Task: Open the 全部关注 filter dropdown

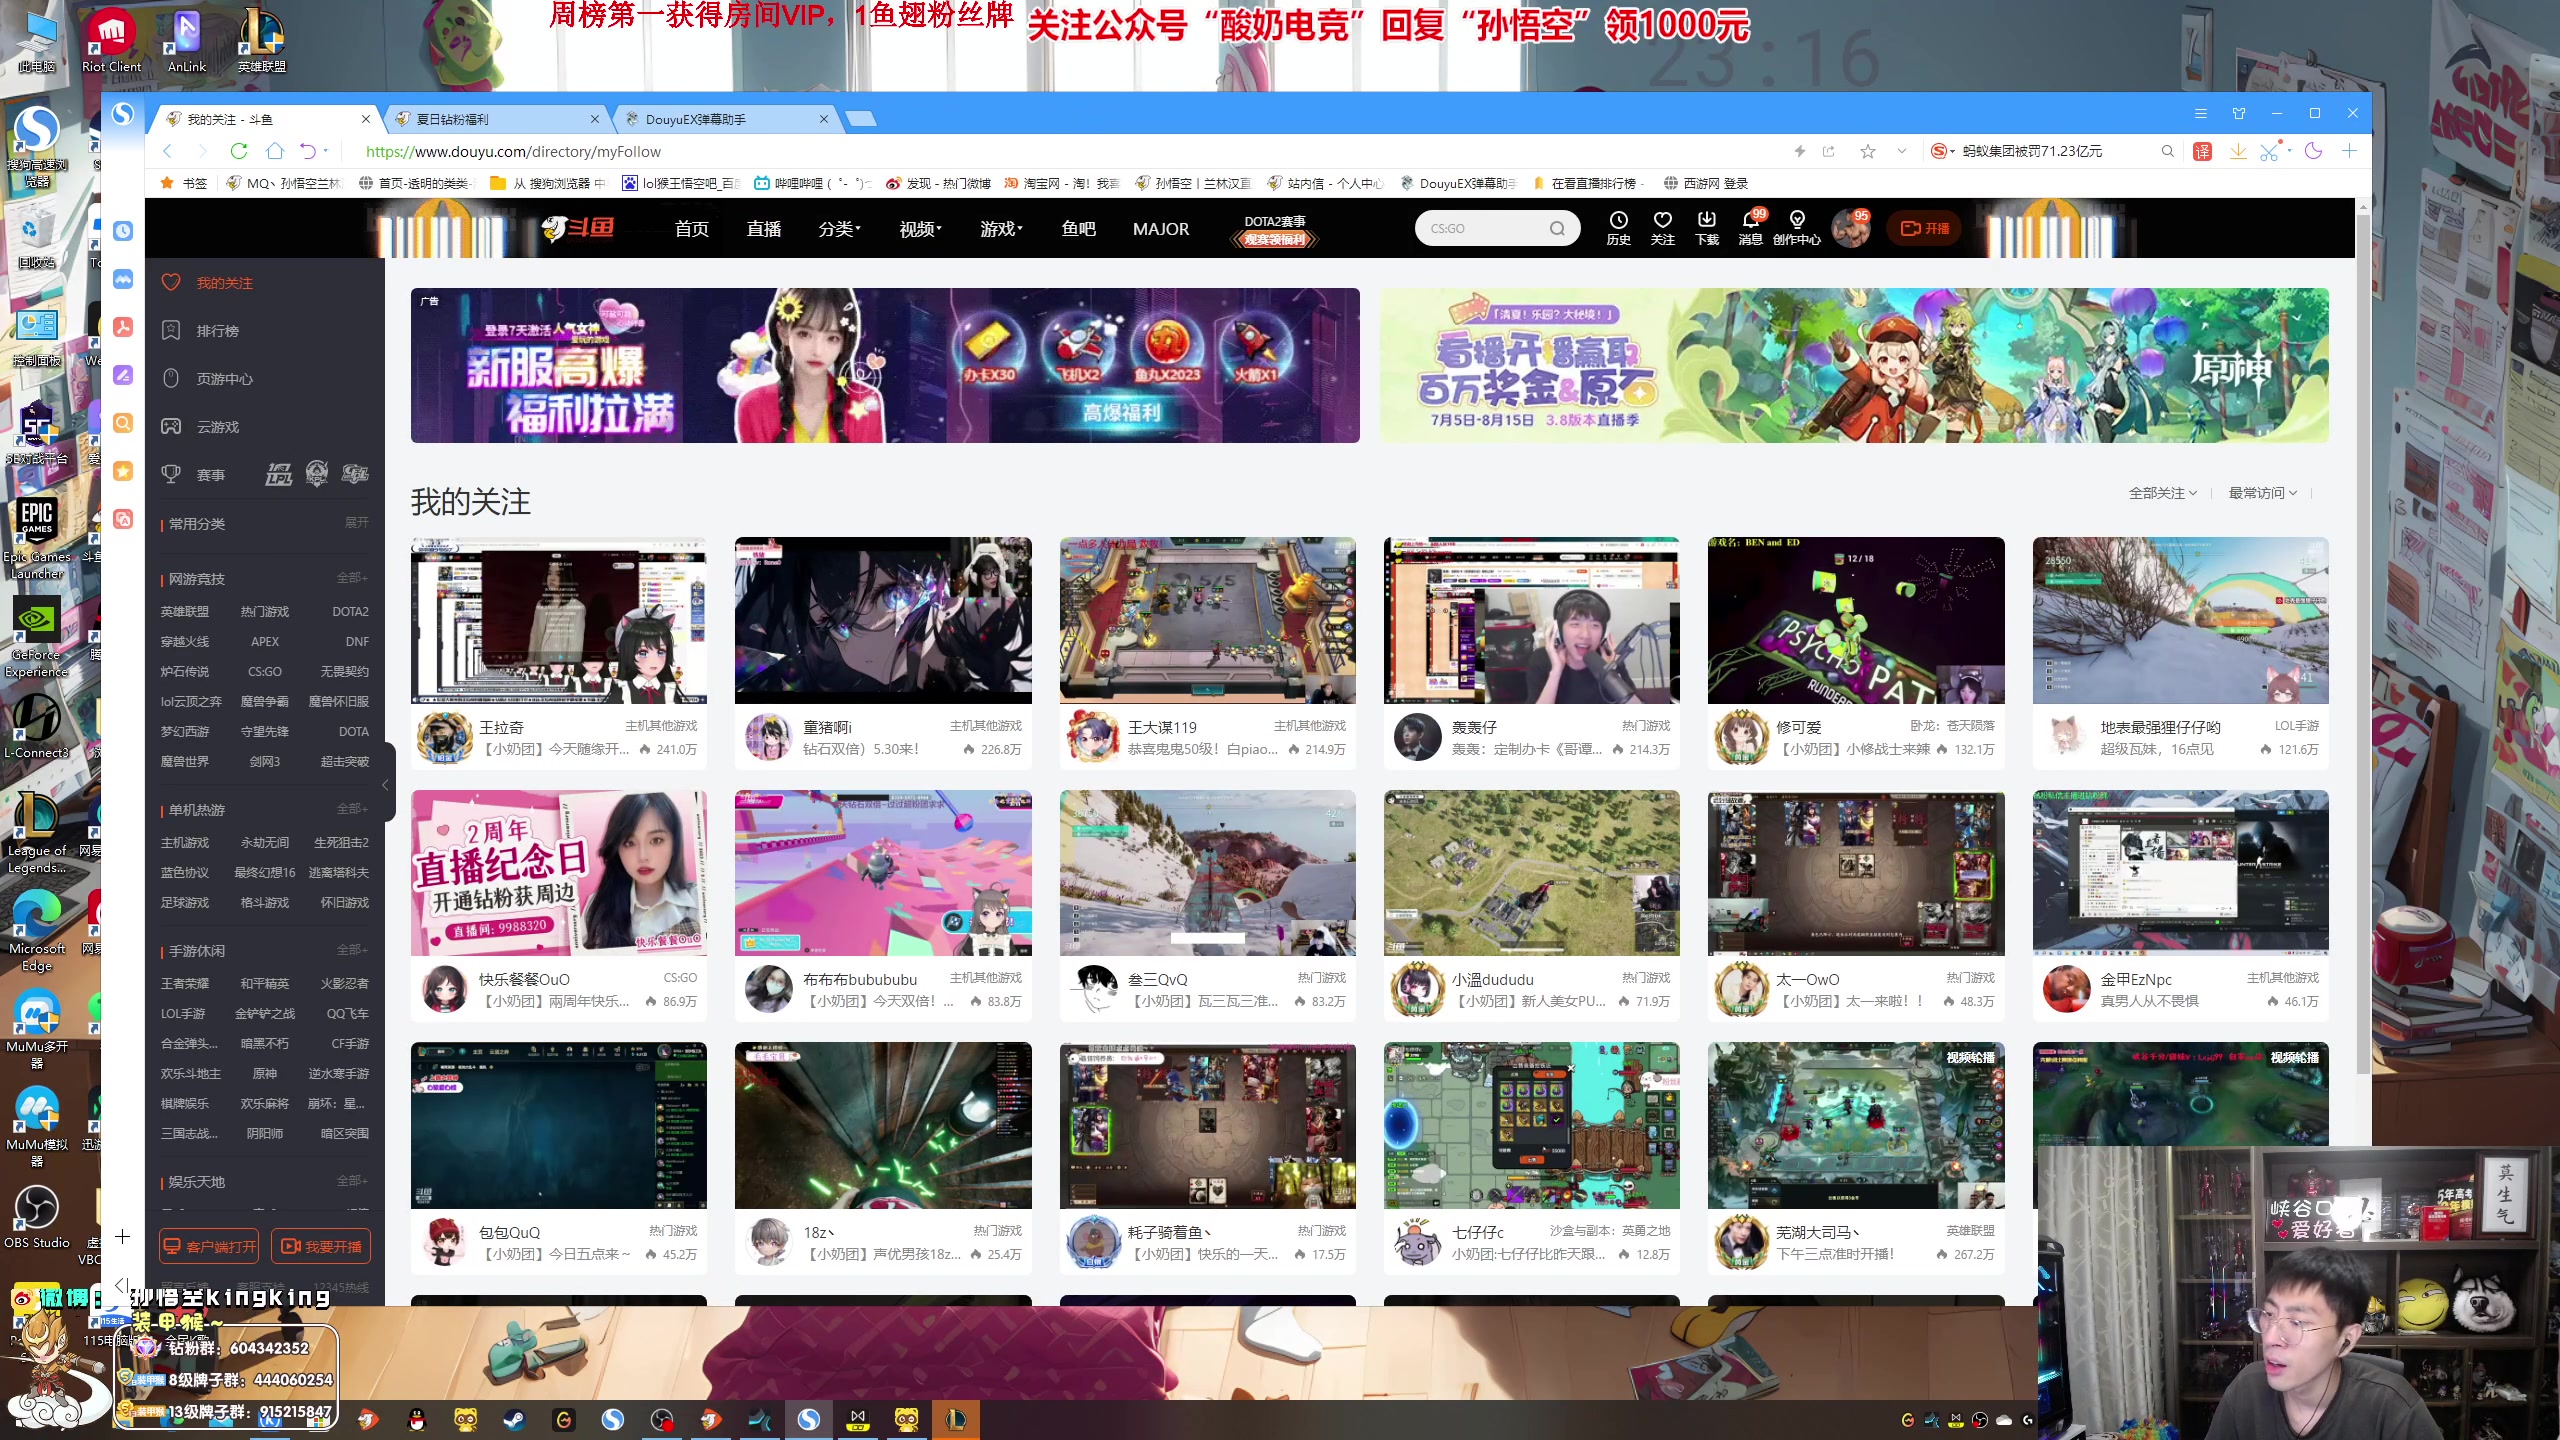Action: (x=2162, y=493)
